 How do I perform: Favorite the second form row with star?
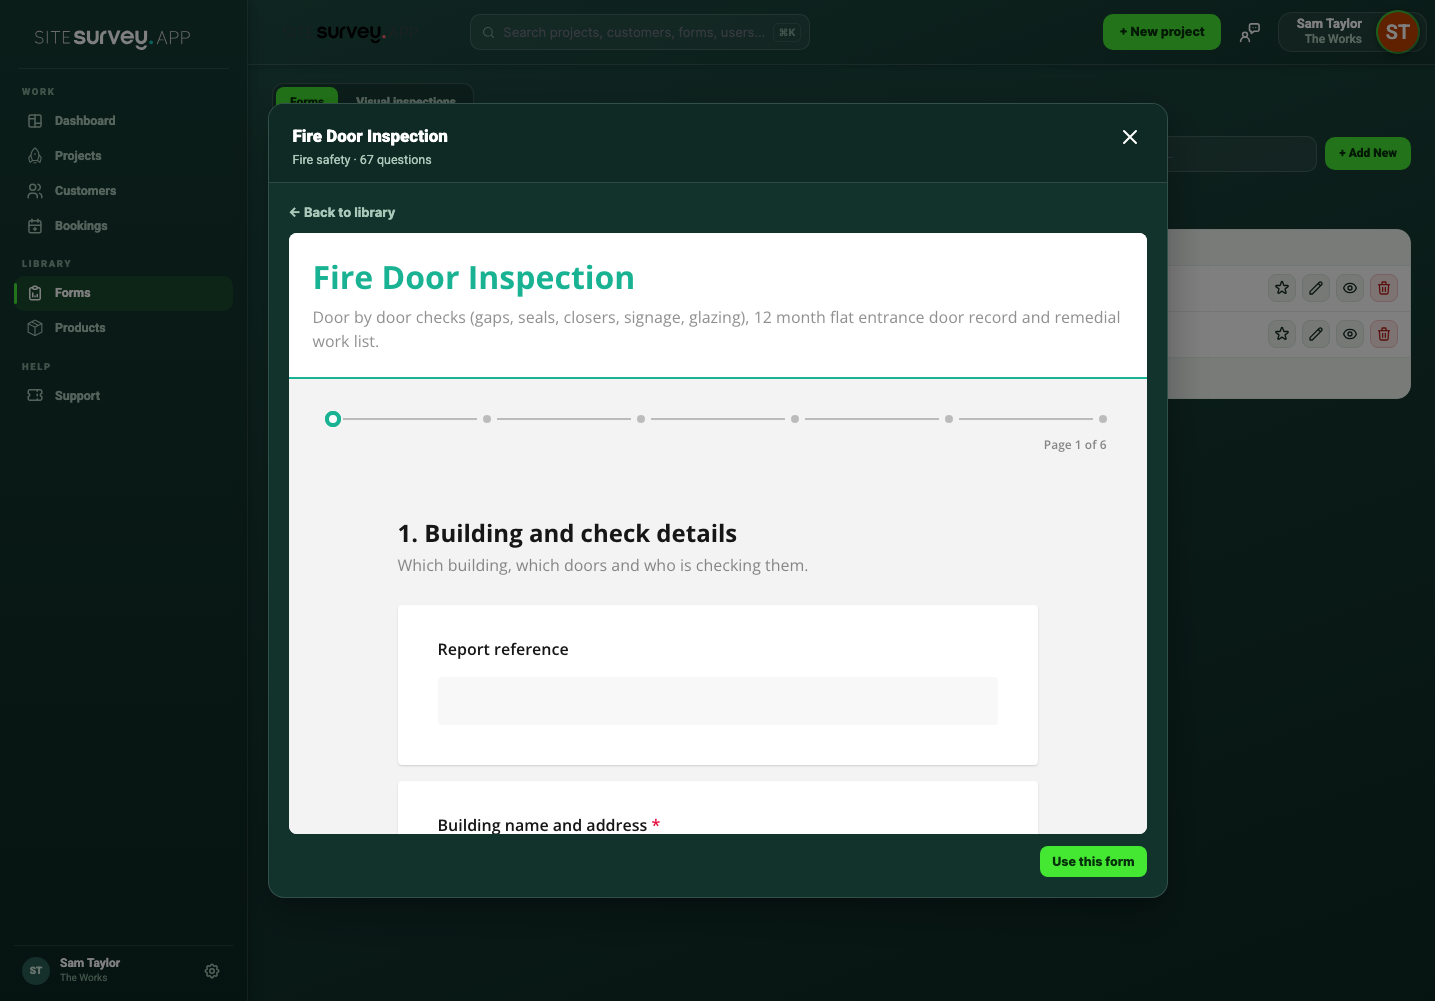(x=1282, y=334)
